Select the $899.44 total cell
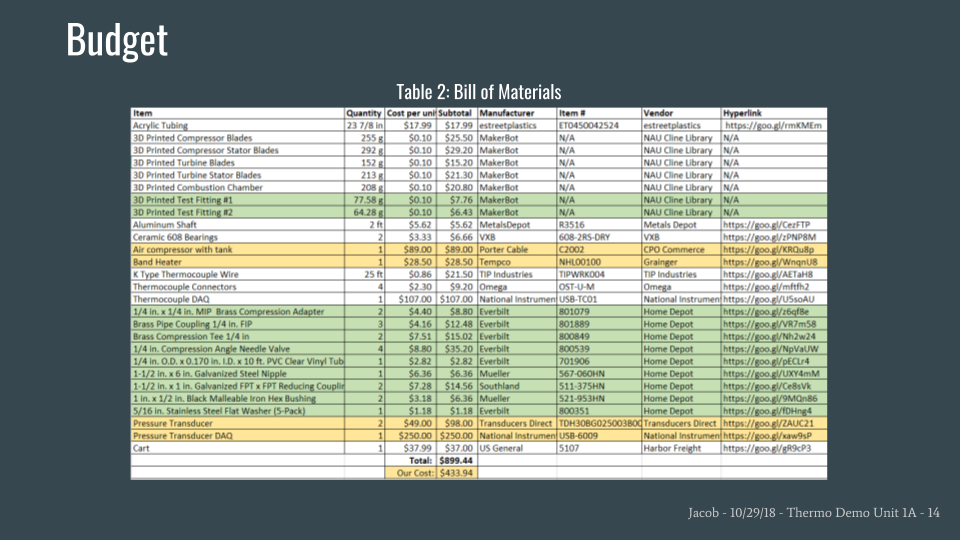Screen dimensions: 960x540 point(456,460)
